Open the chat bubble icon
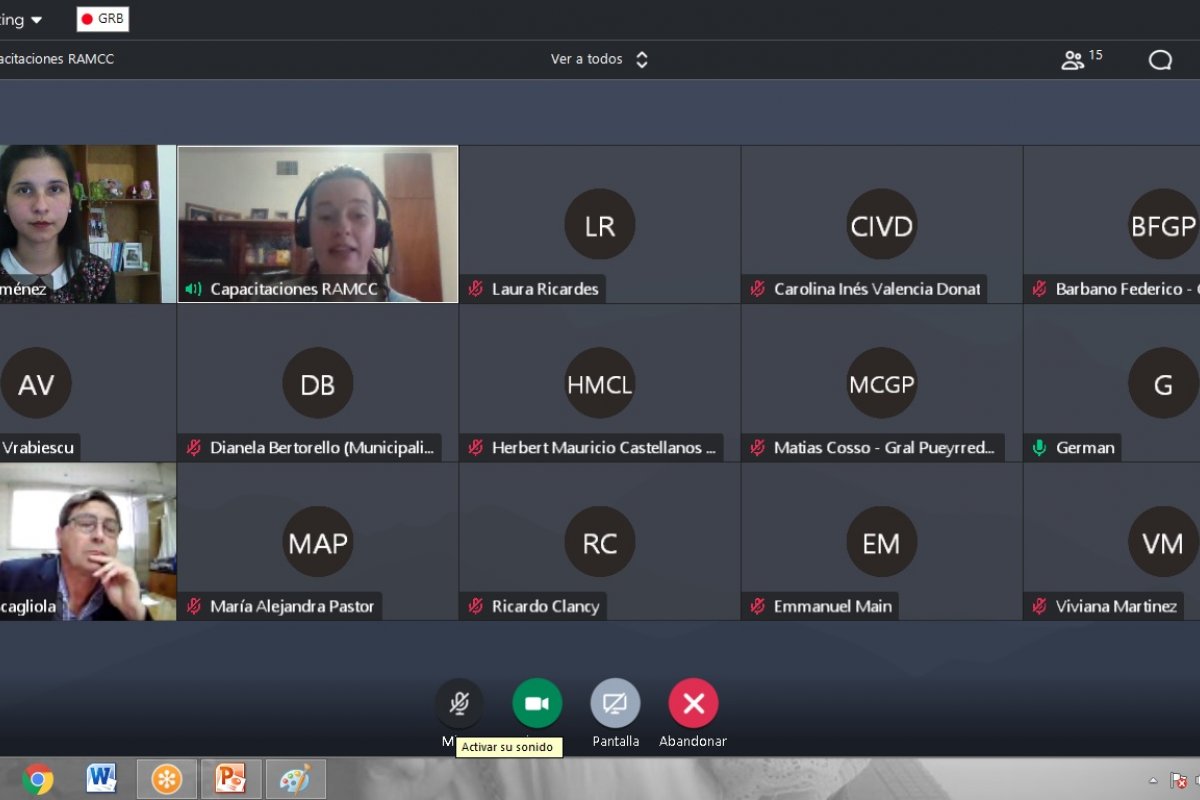1200x800 pixels. (x=1160, y=60)
